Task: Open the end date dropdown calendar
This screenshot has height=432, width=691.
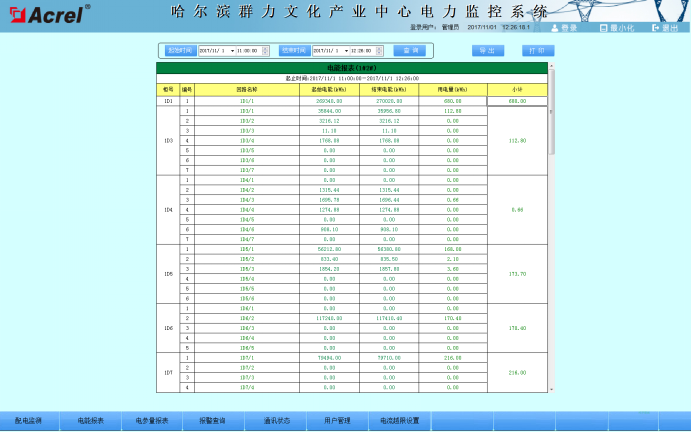Action: point(346,51)
